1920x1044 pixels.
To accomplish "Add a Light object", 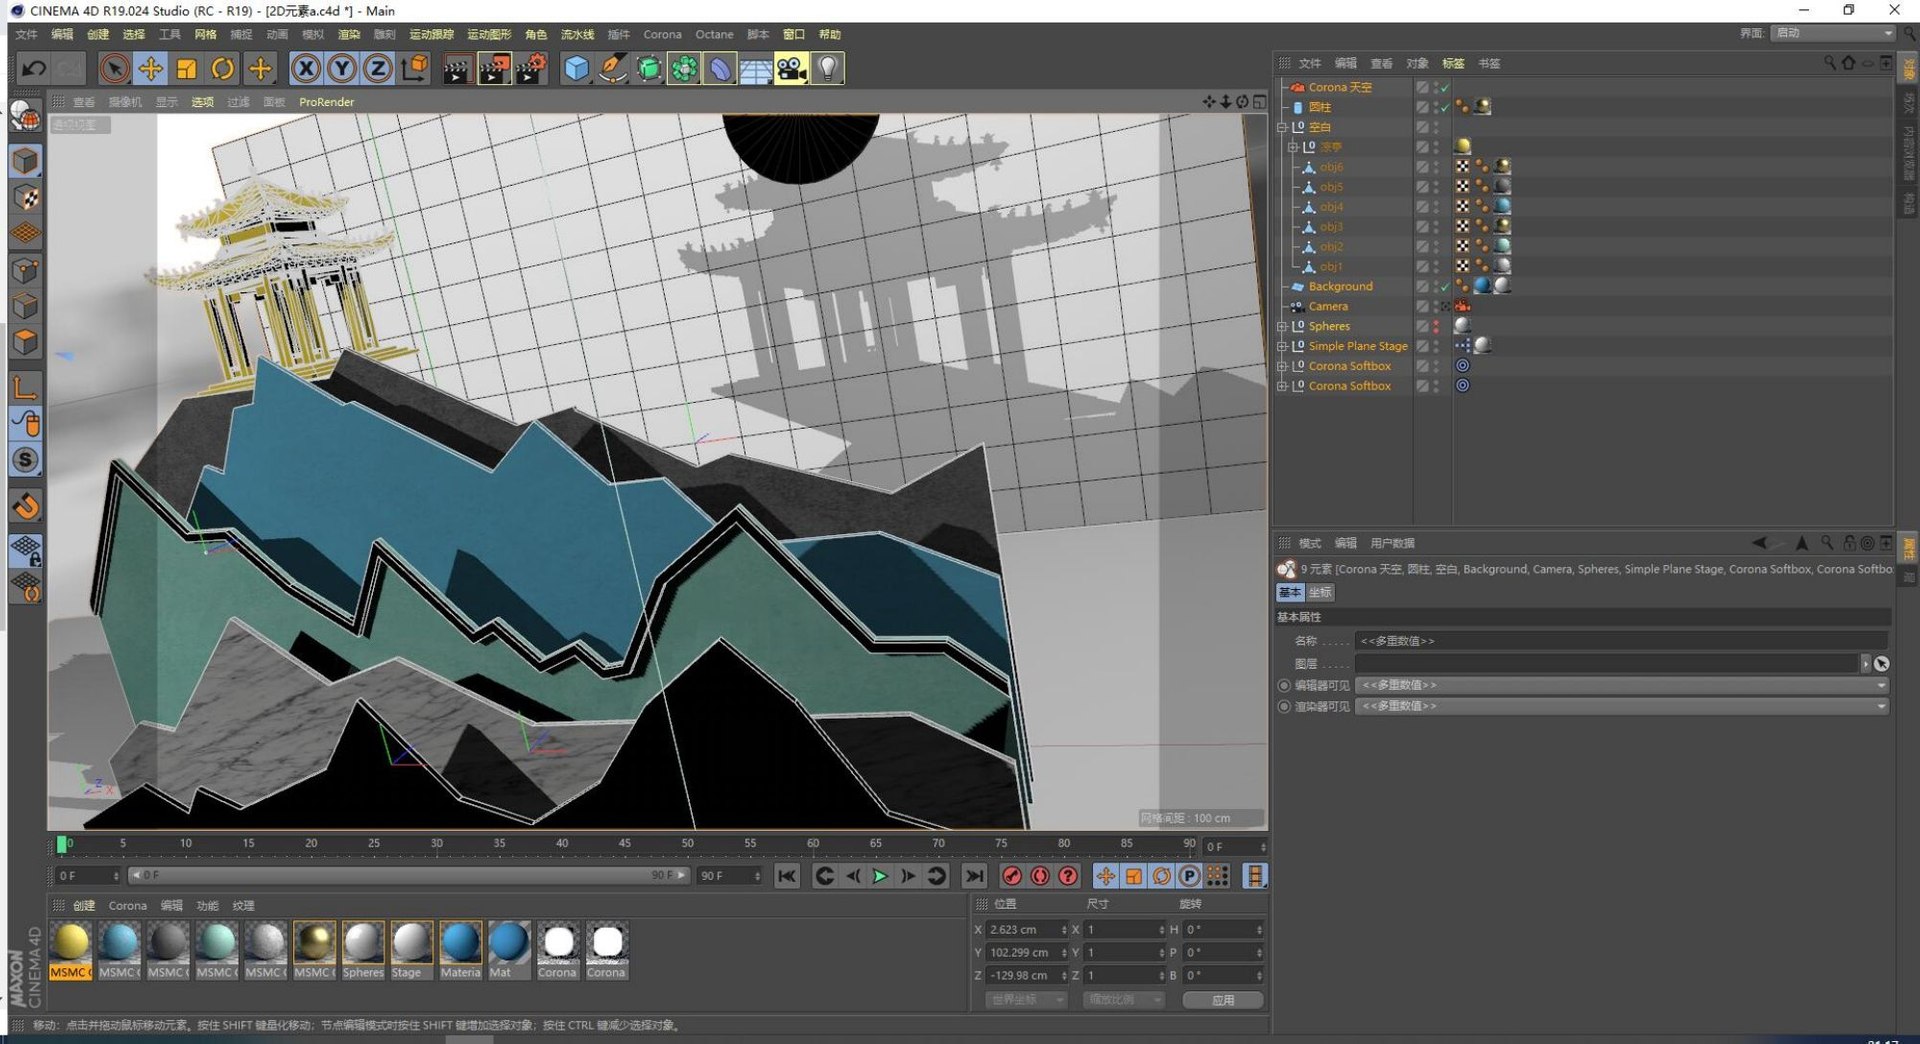I will pos(828,68).
